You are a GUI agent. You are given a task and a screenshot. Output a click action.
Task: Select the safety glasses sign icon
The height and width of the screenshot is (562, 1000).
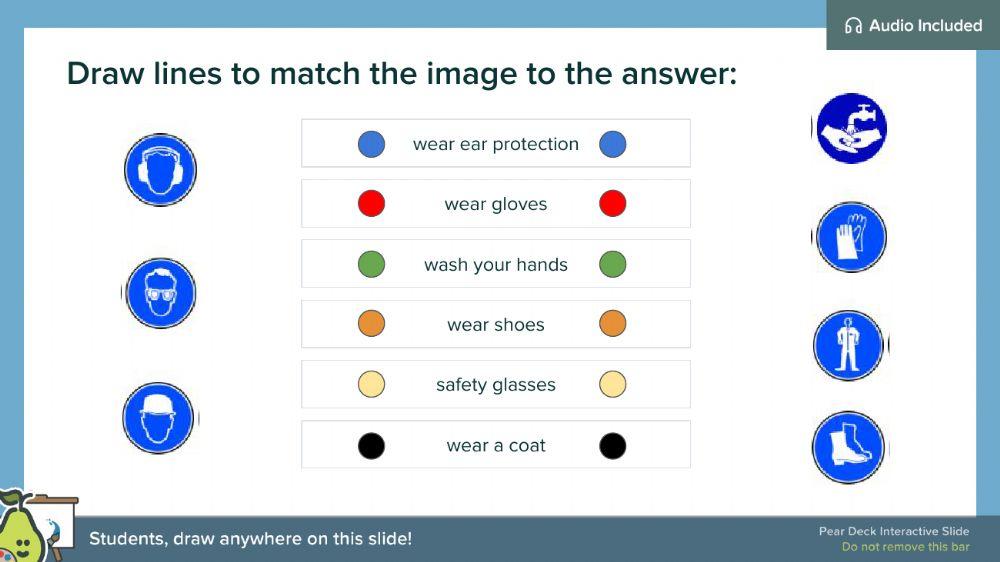[x=160, y=293]
